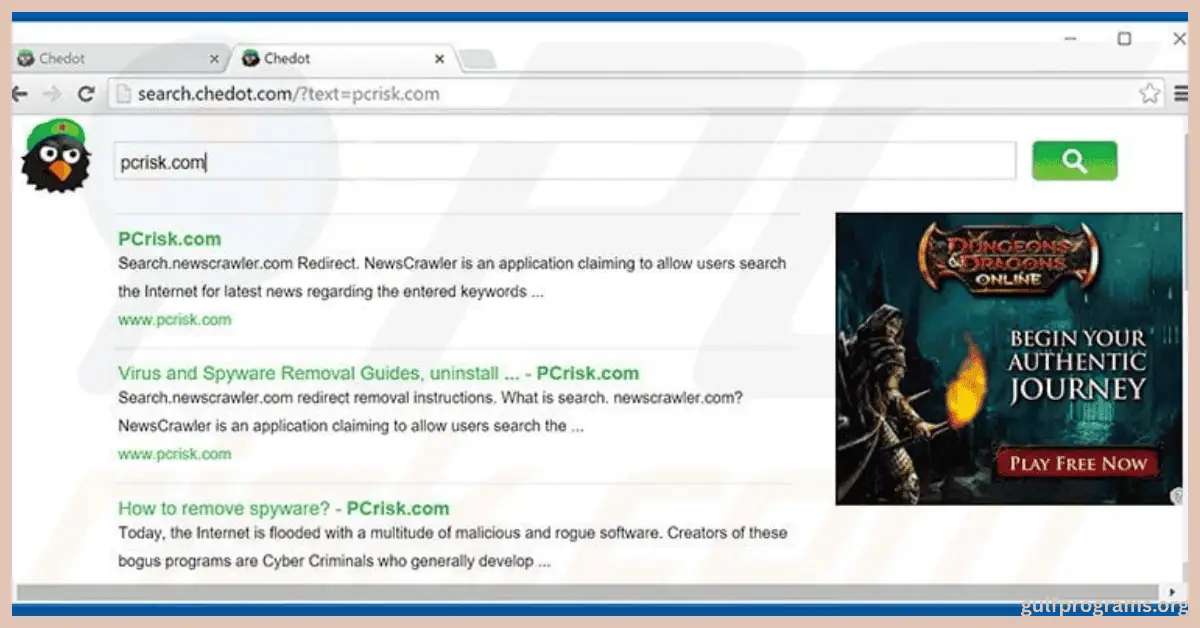Reload the current page
Viewport: 1200px width, 628px height.
point(86,94)
